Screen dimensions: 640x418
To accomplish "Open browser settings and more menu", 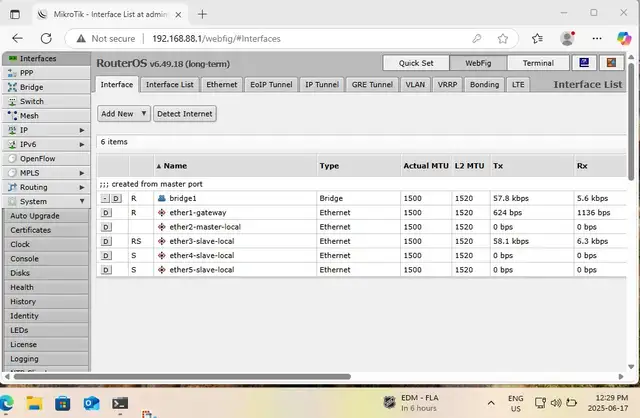I will (x=597, y=38).
